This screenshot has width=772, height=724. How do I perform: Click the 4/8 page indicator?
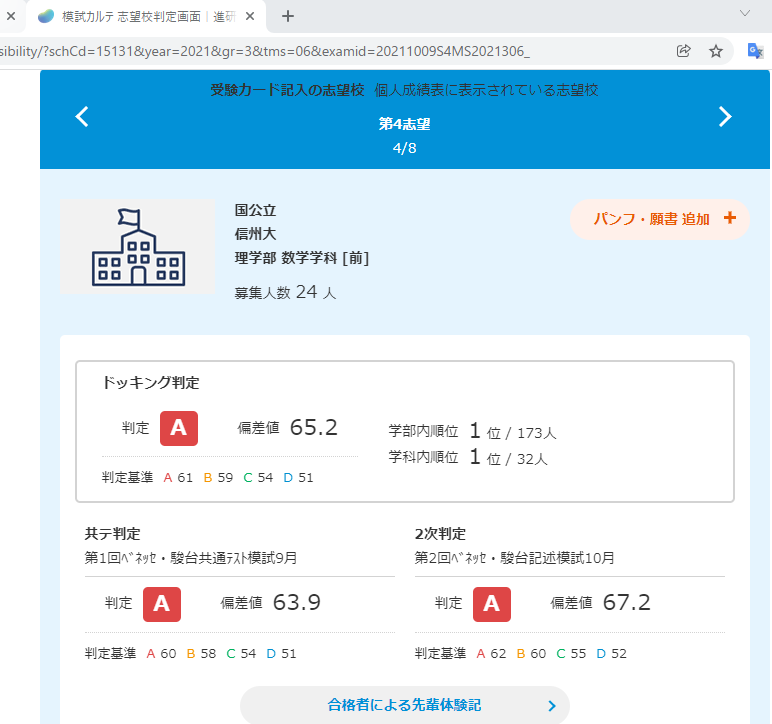[404, 148]
